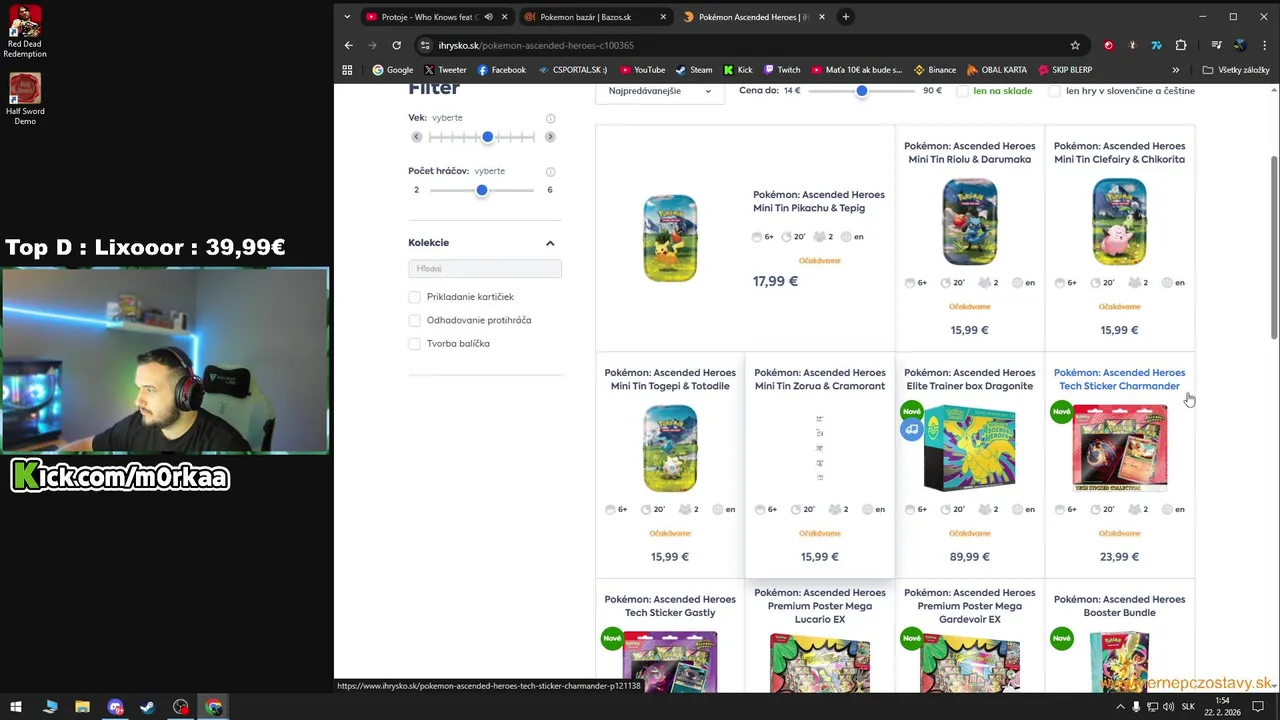Collapse the Kolekcie filter section
Viewport: 1280px width, 720px height.
[x=550, y=243]
